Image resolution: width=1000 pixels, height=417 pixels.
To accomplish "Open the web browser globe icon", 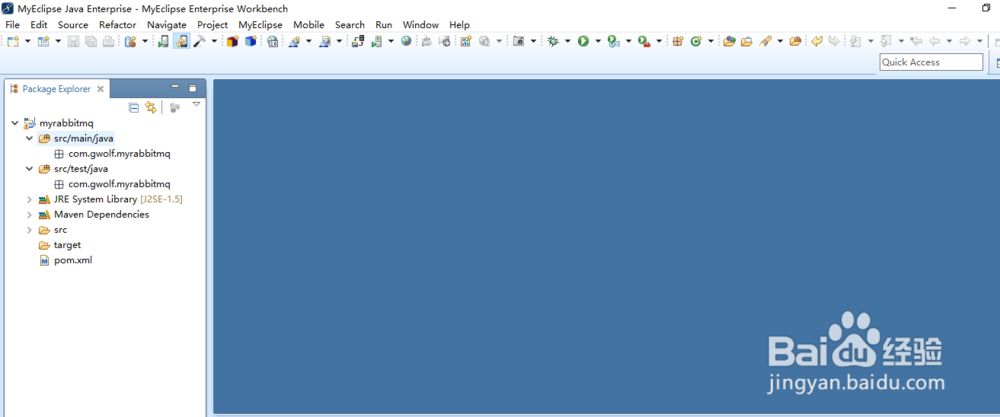I will point(406,41).
